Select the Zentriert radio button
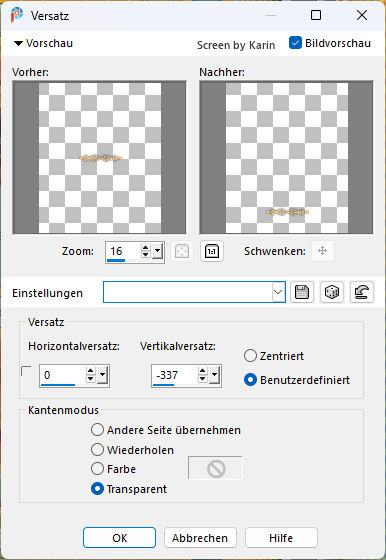The height and width of the screenshot is (560, 386). pyautogui.click(x=250, y=356)
